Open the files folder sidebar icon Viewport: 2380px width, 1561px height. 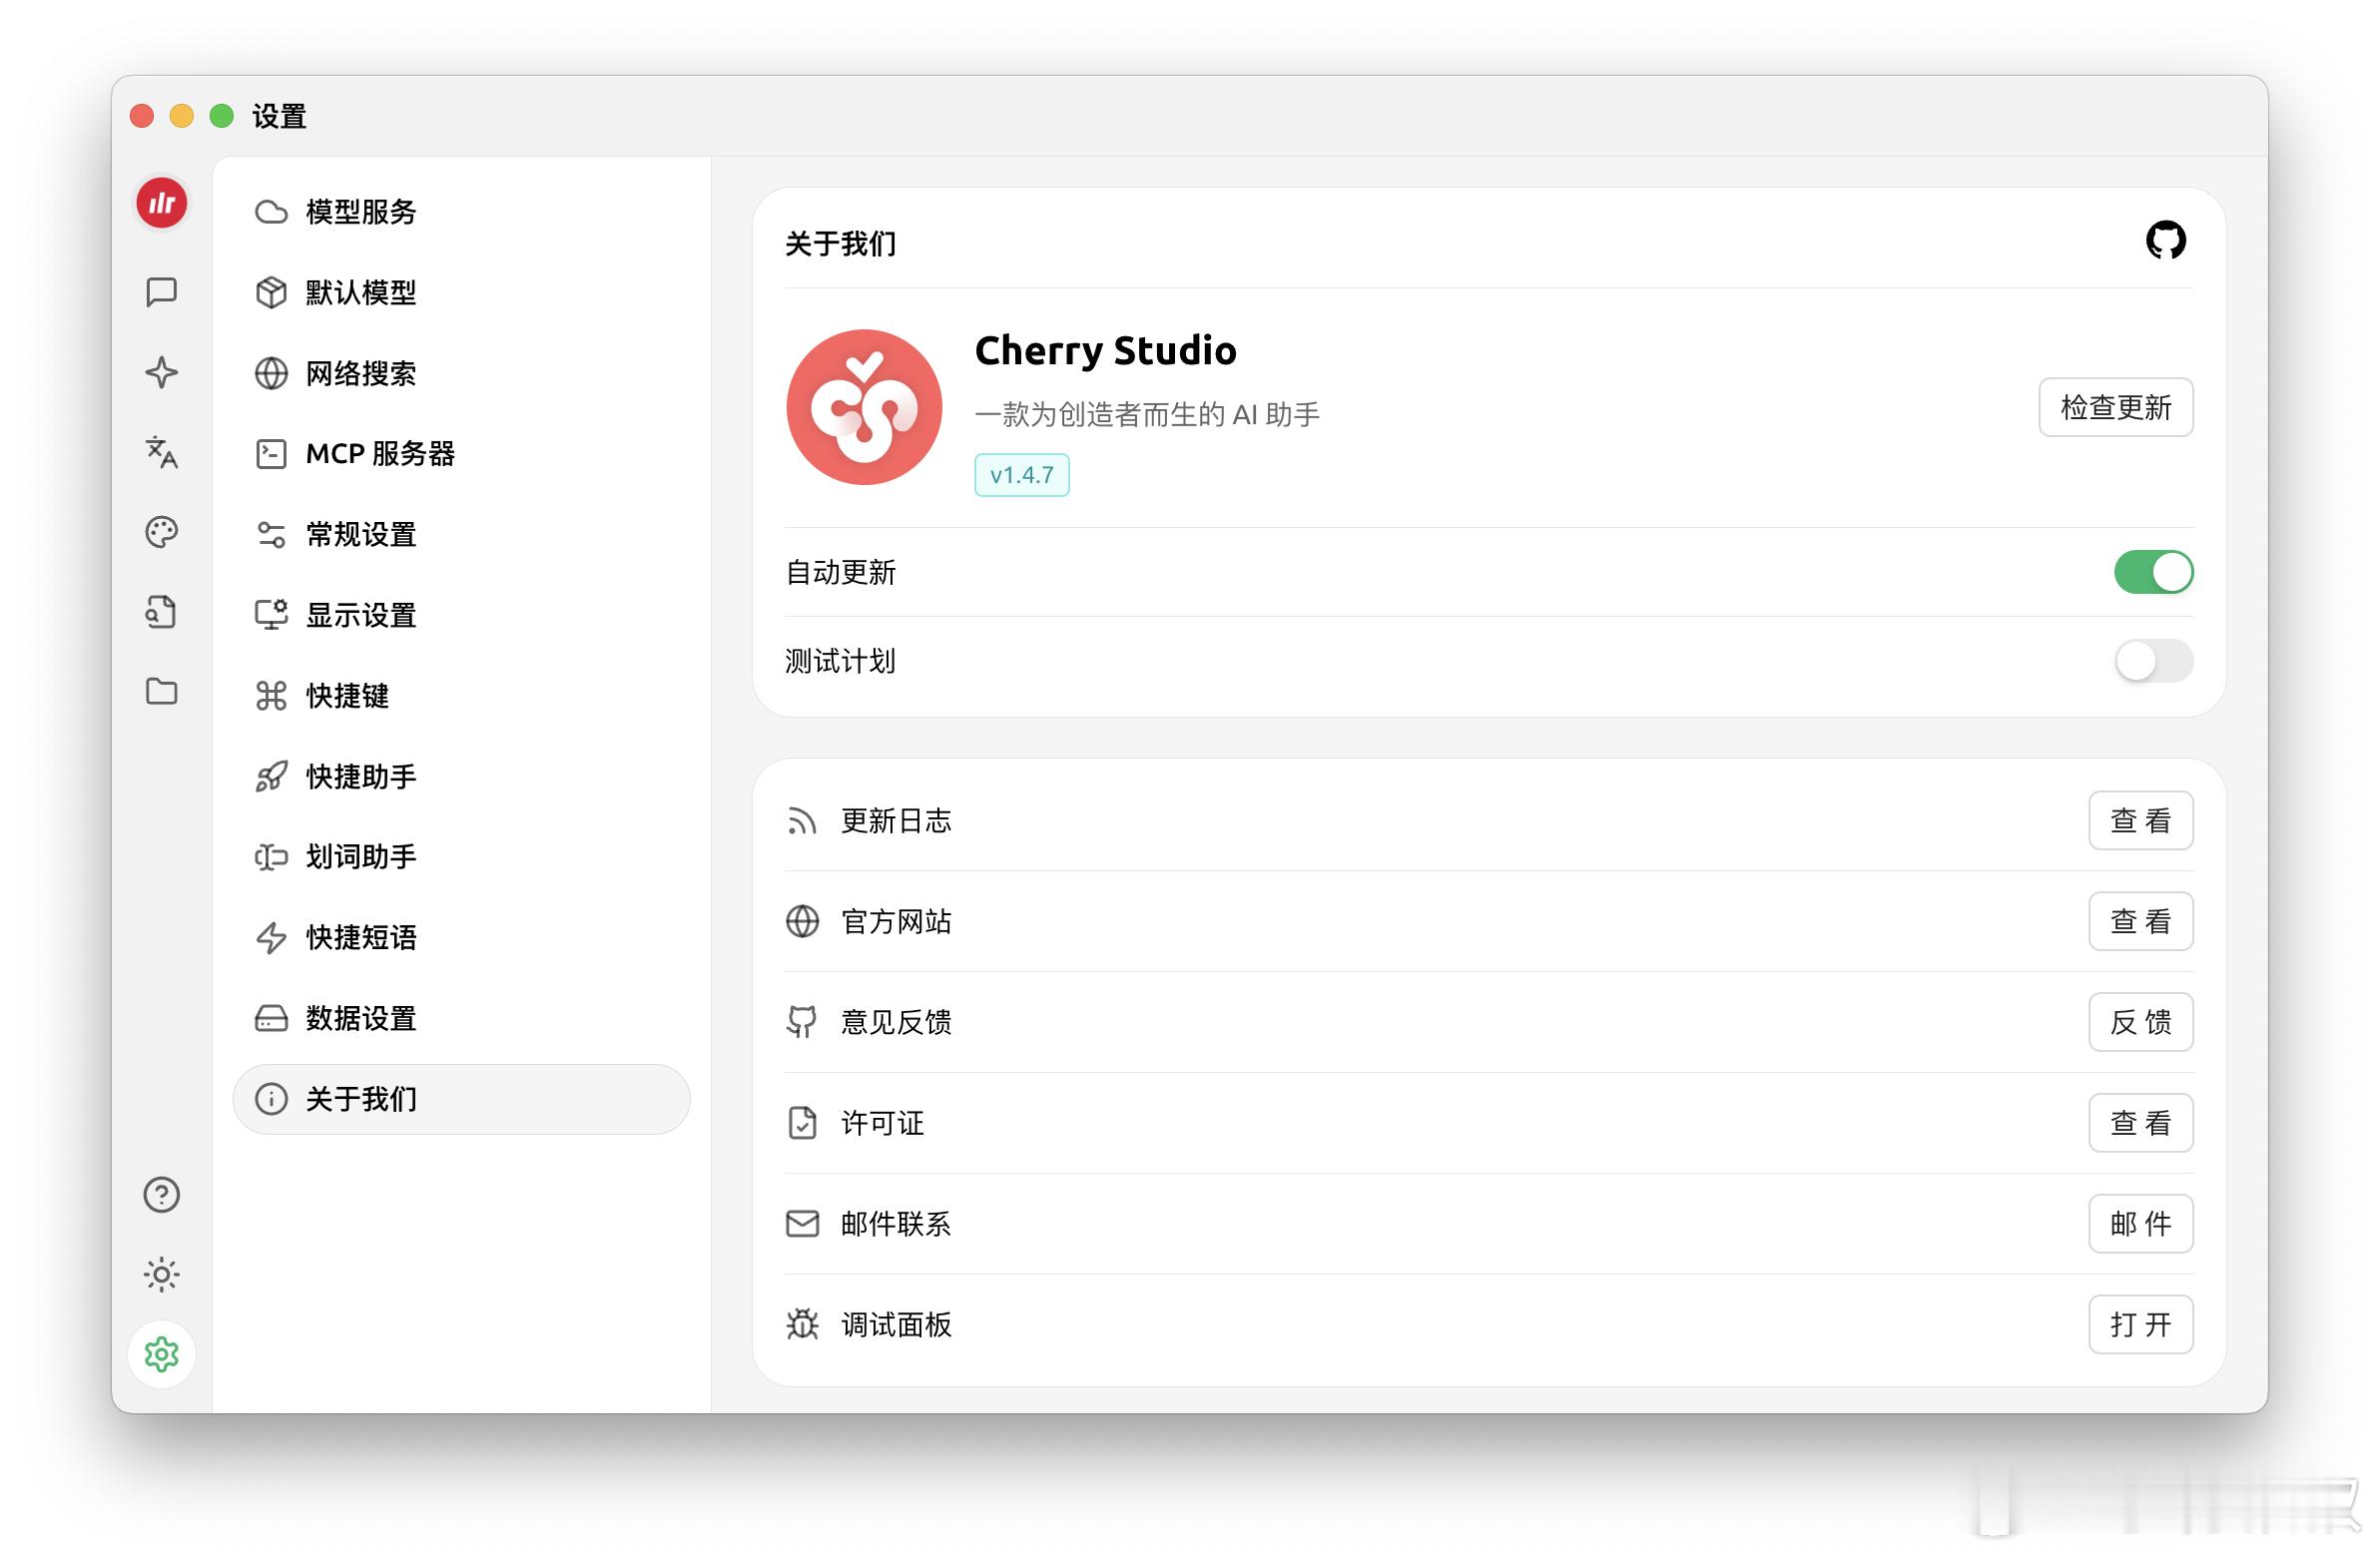(162, 691)
